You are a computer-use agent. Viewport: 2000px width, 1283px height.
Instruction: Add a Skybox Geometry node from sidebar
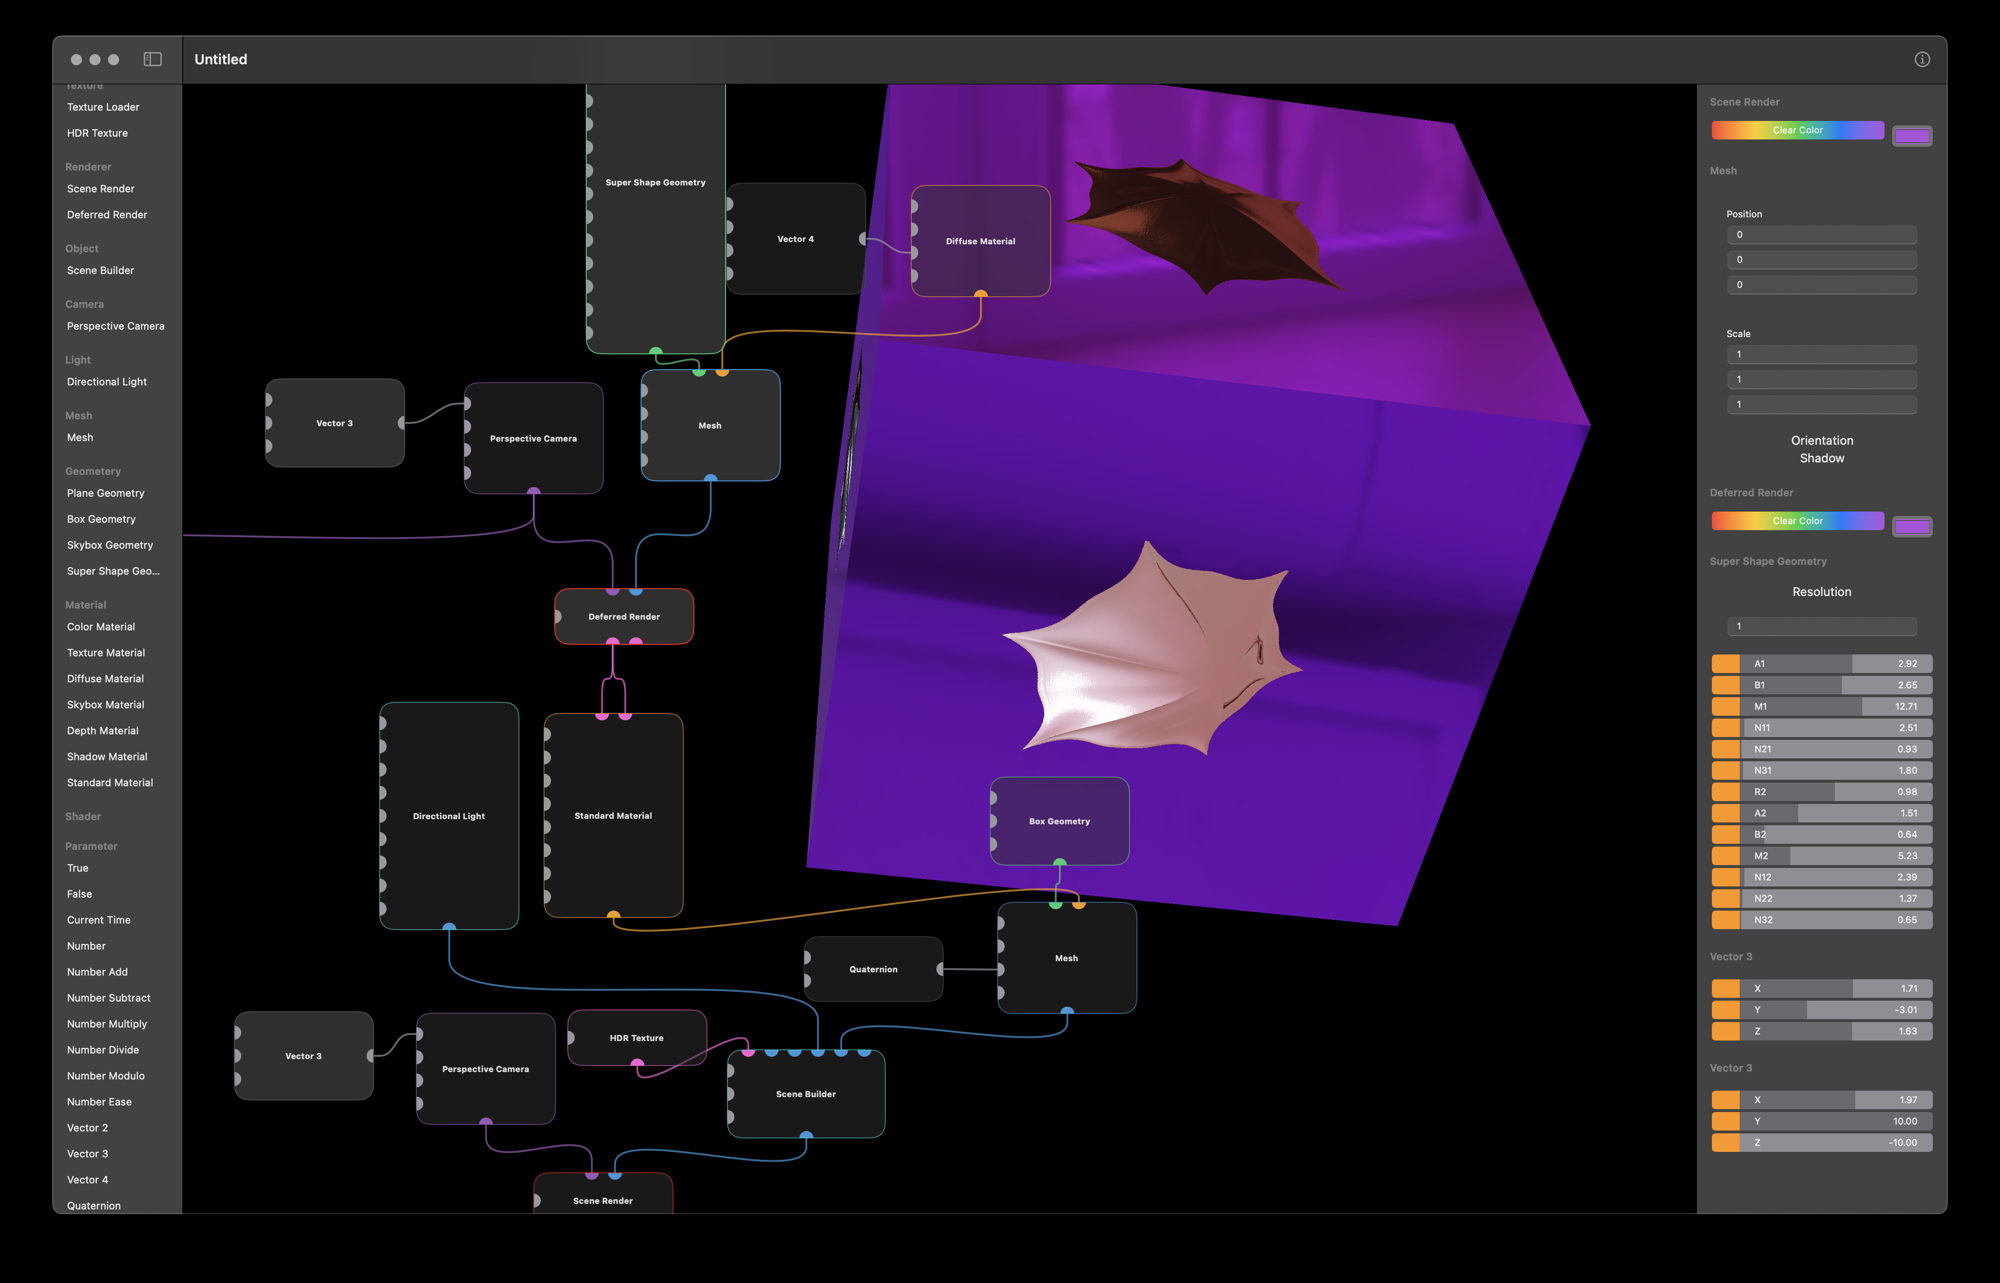[110, 545]
